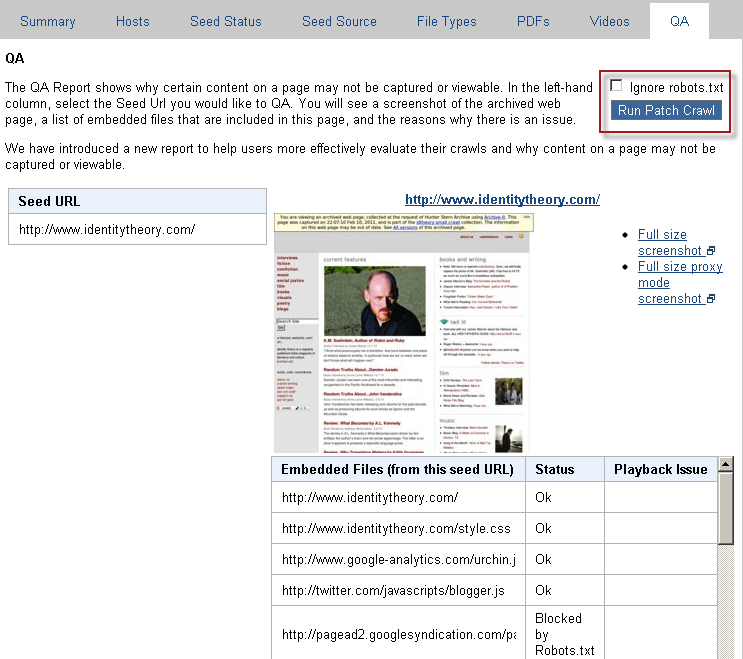The image size is (743, 659).
Task: Select the identitytheory.com seed URL in left column
Action: [107, 230]
